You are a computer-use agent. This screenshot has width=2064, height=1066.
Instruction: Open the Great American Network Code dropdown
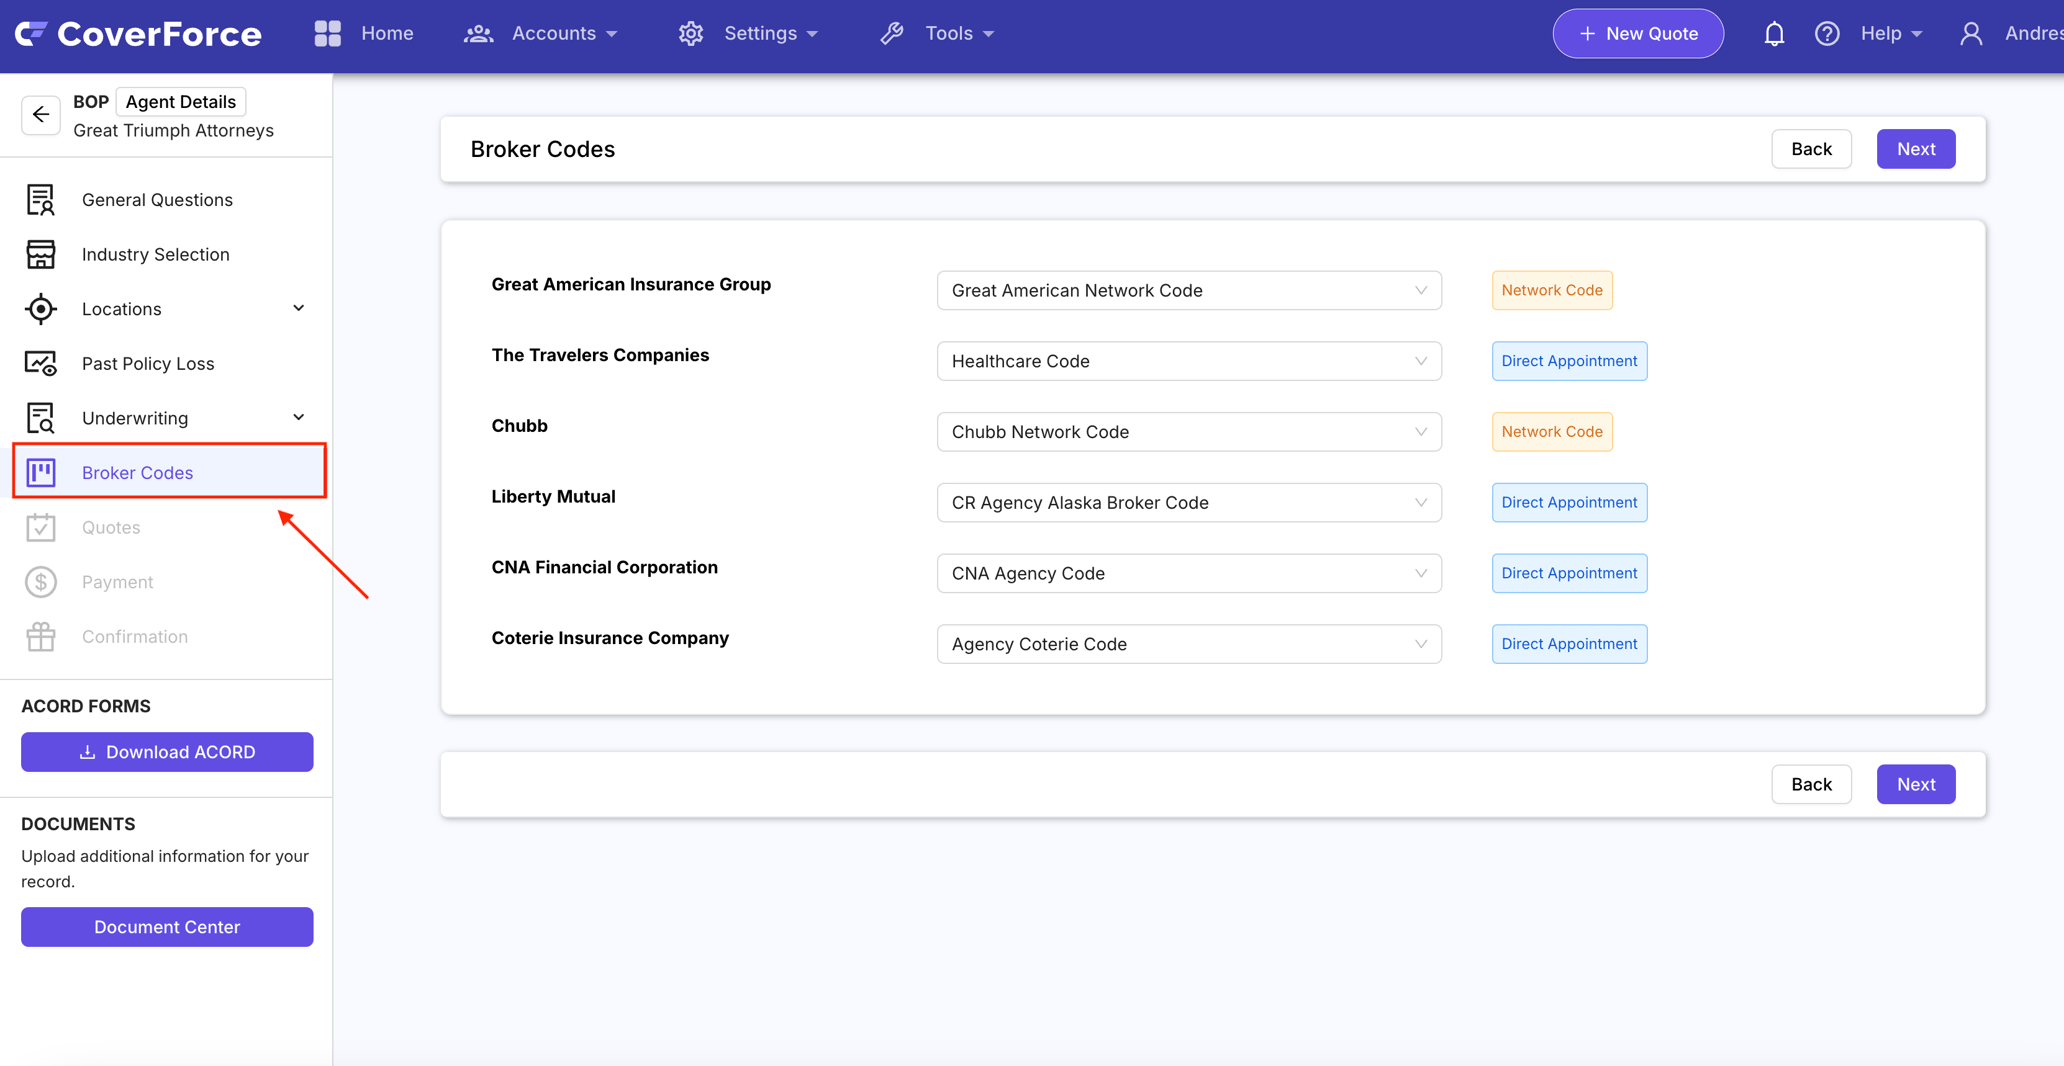1189,290
